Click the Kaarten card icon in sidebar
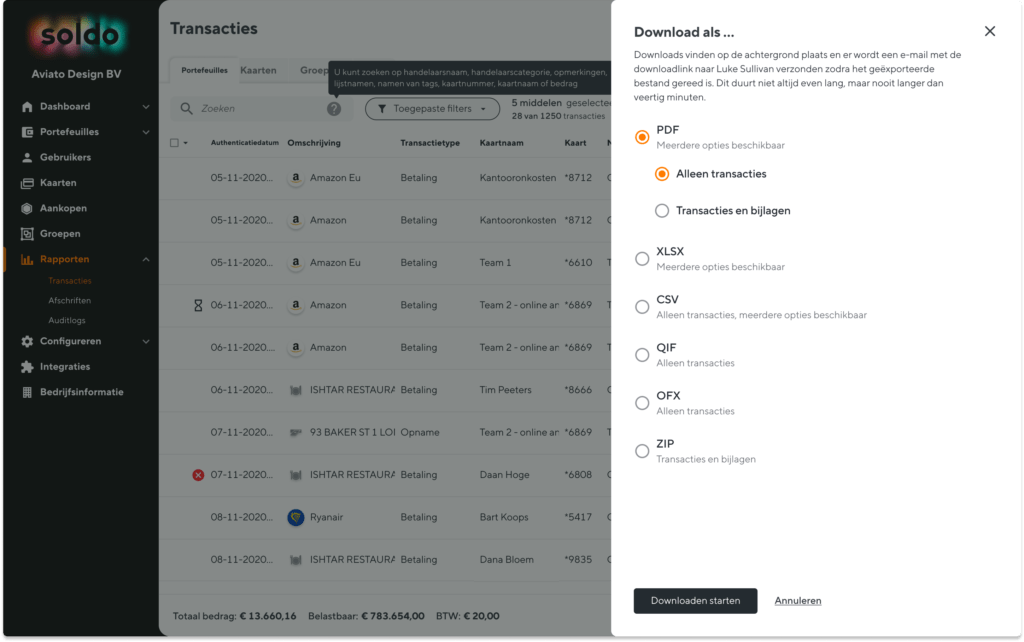This screenshot has height=642, width=1024. coord(27,183)
